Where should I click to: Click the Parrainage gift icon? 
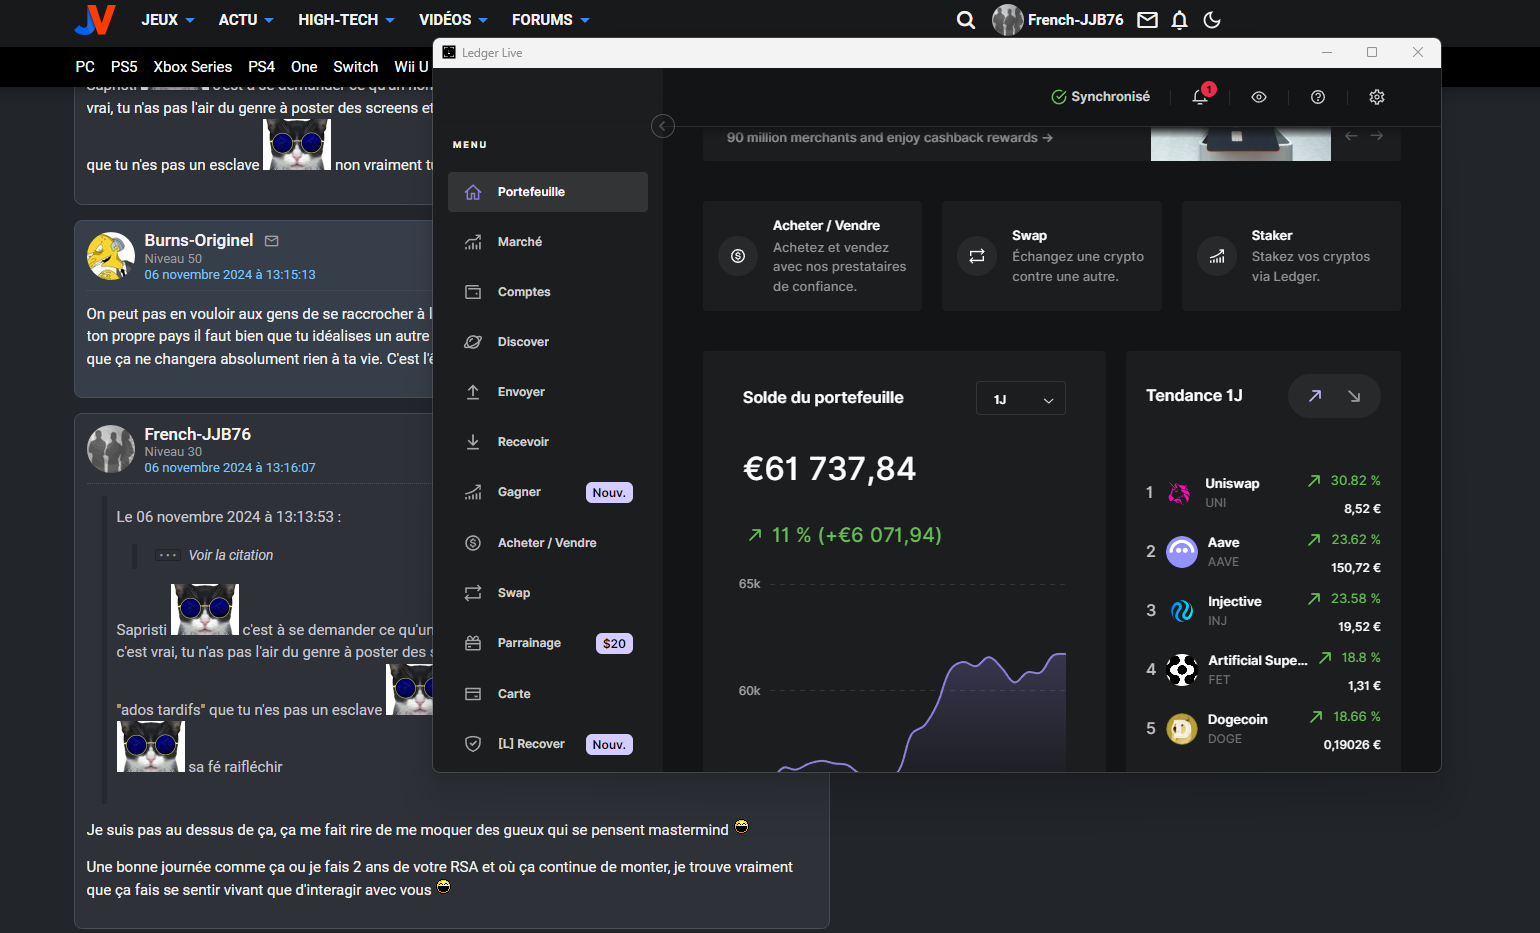[x=473, y=643]
